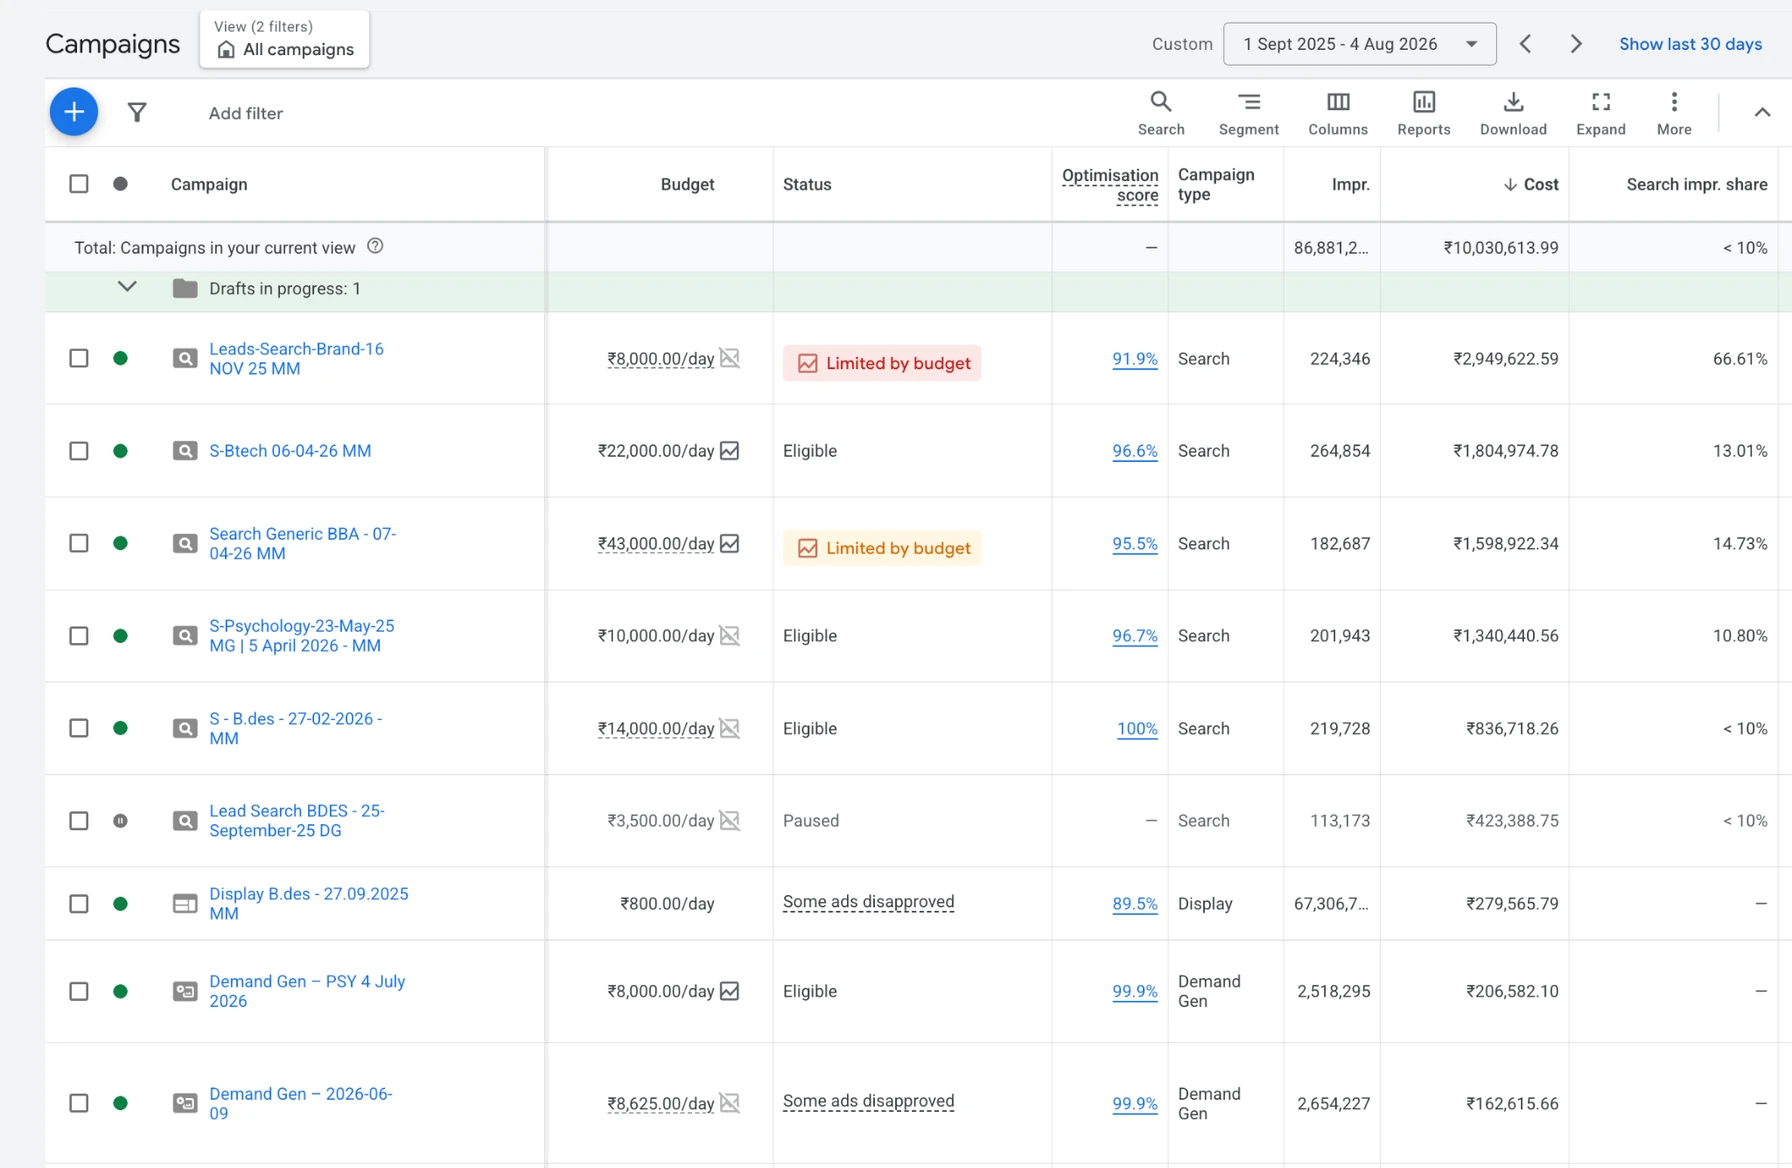
Task: Click Show last 30 days link
Action: [1690, 44]
